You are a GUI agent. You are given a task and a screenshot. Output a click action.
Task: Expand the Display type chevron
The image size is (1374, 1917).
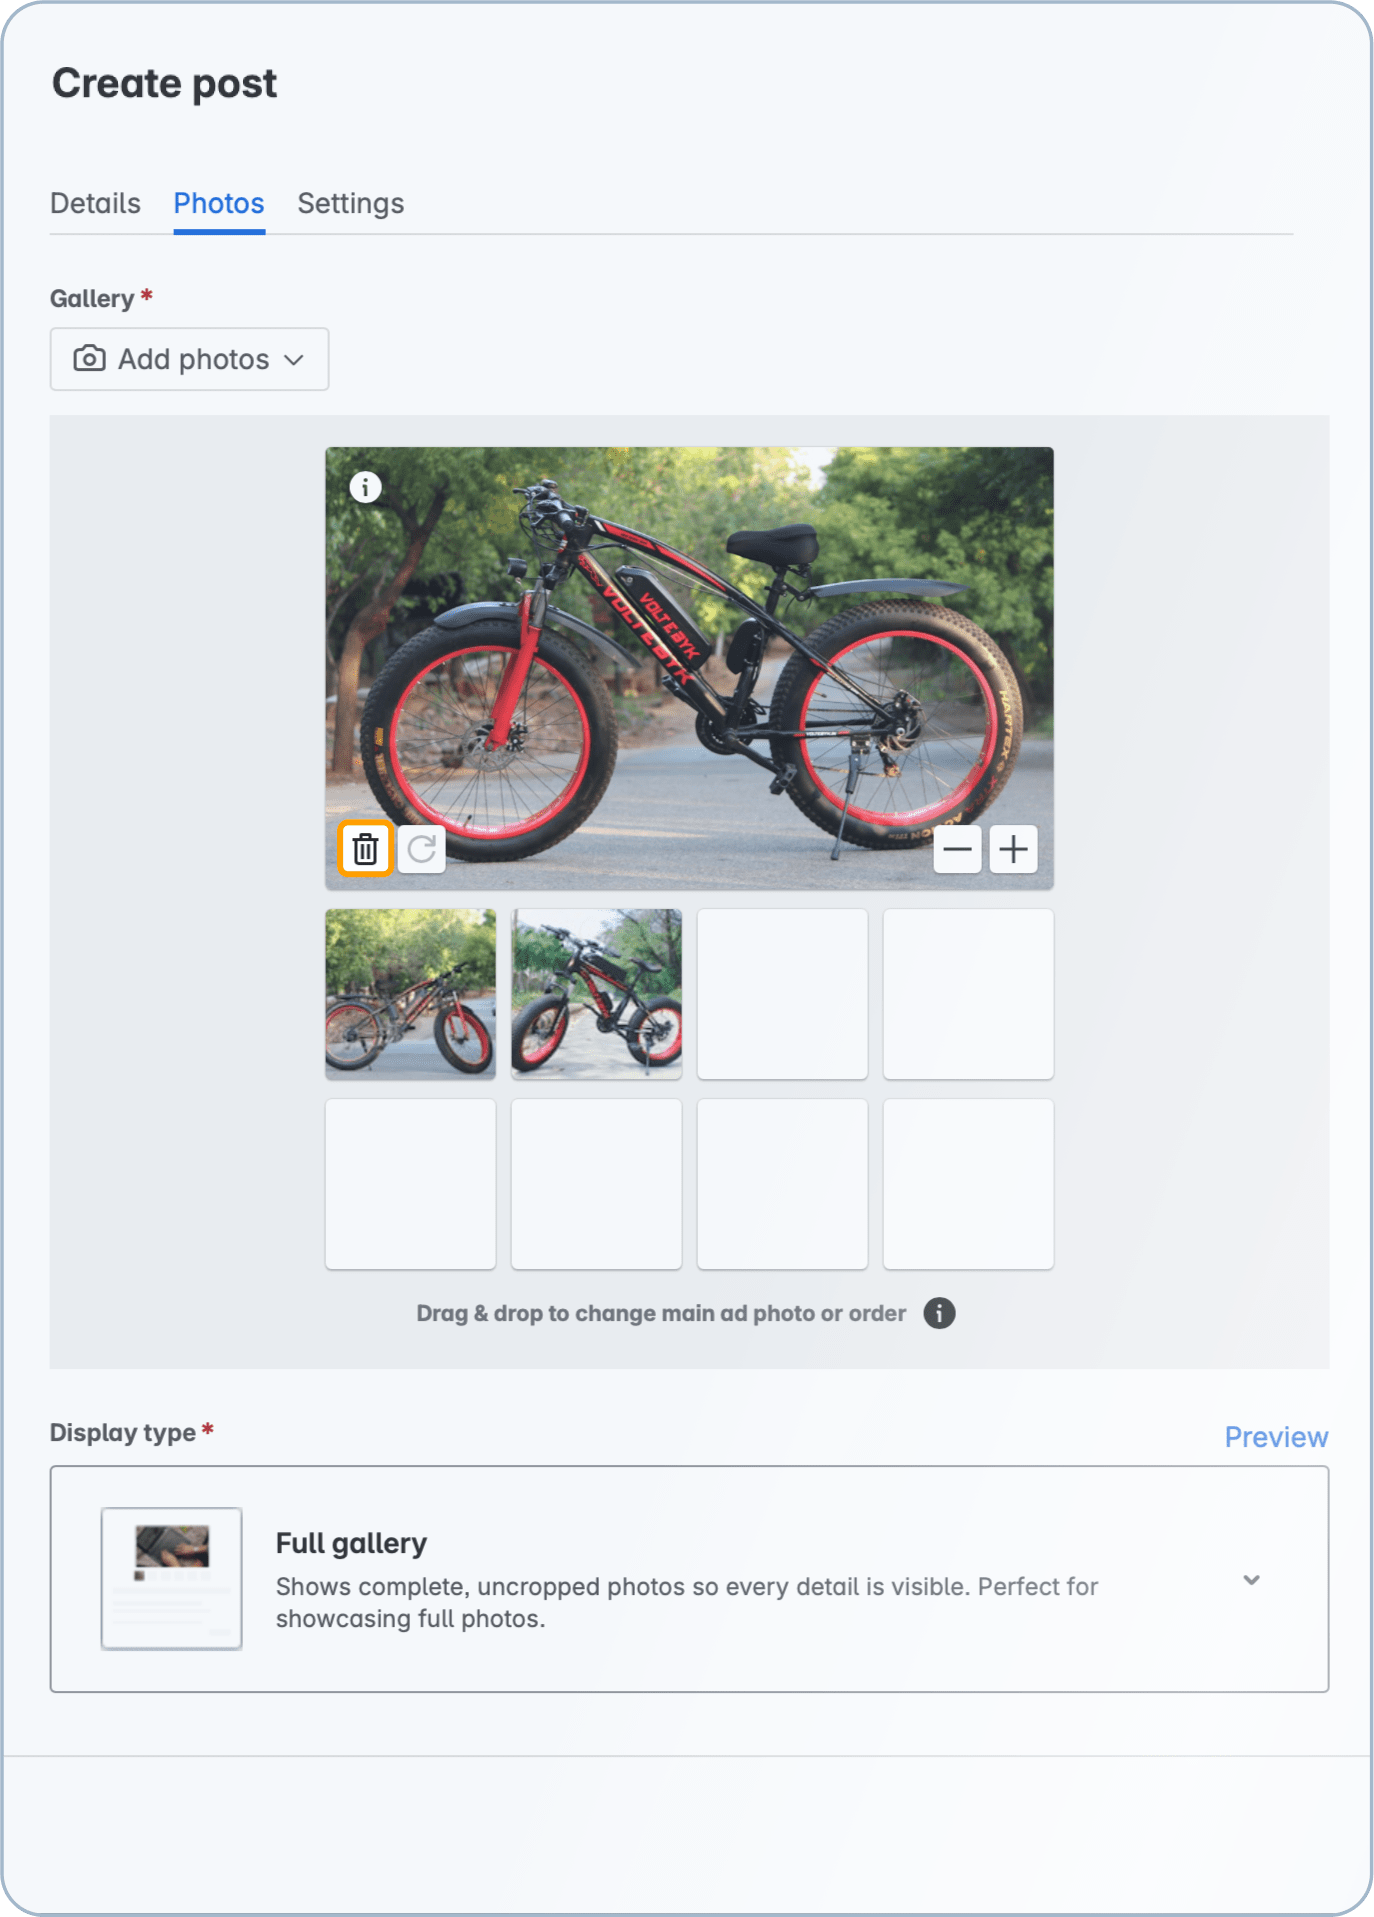click(1251, 1580)
